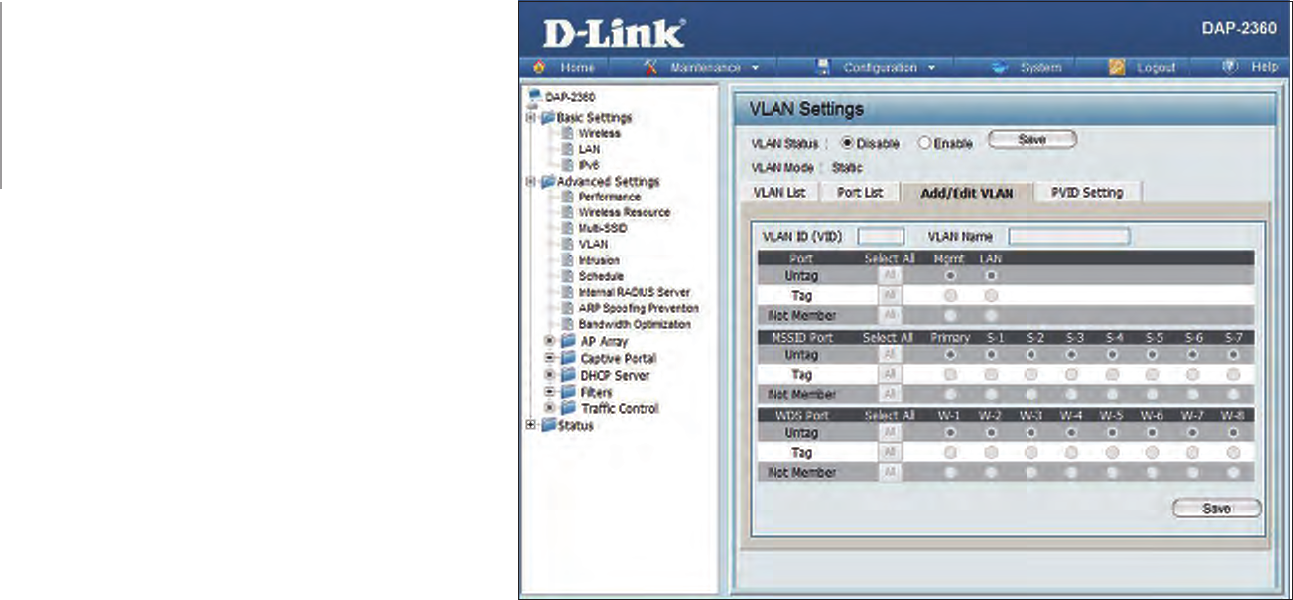Click the Multi-SSID page icon
The width and height of the screenshot is (1293, 600).
click(567, 228)
